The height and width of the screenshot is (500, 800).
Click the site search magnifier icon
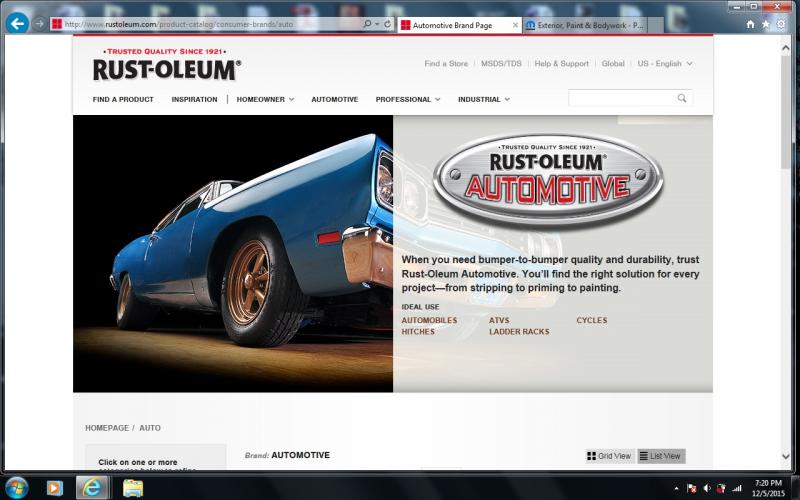click(x=682, y=98)
